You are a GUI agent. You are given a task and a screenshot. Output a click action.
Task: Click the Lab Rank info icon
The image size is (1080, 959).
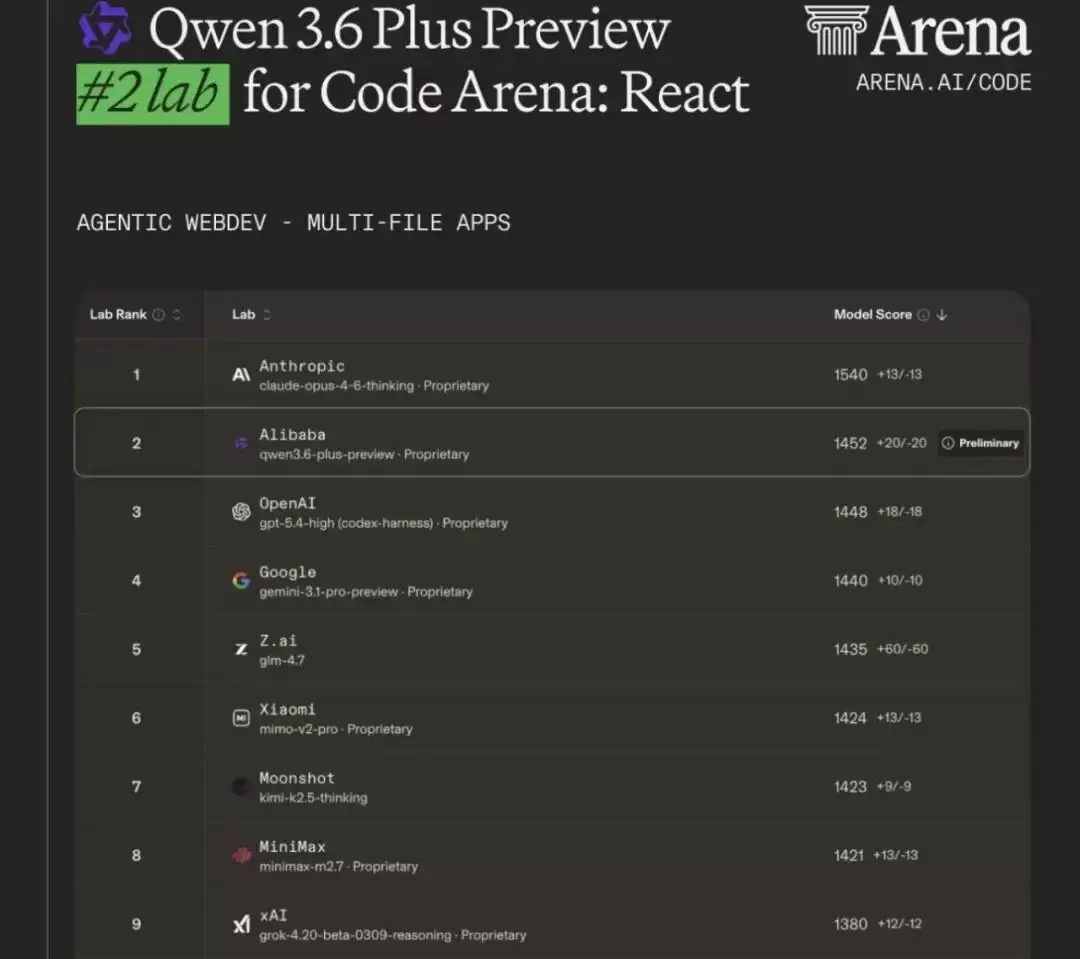[x=158, y=315]
